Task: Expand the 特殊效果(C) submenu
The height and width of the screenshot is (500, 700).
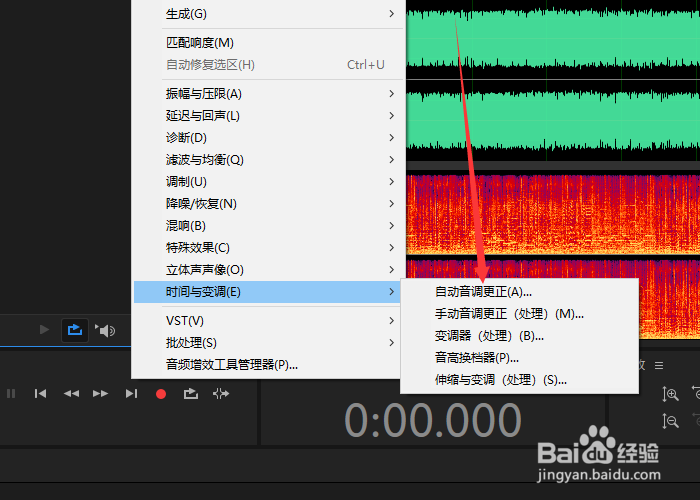Action: (x=268, y=247)
